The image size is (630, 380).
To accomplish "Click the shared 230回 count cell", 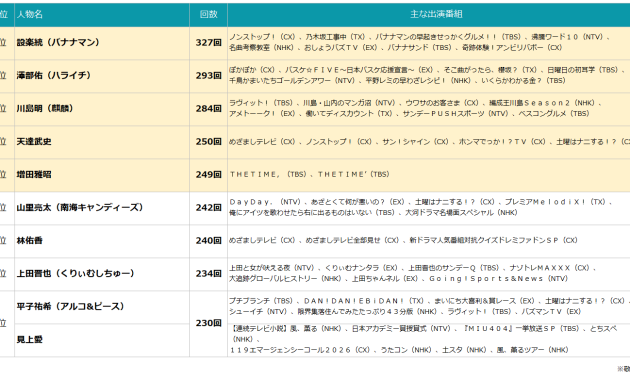I will [209, 324].
